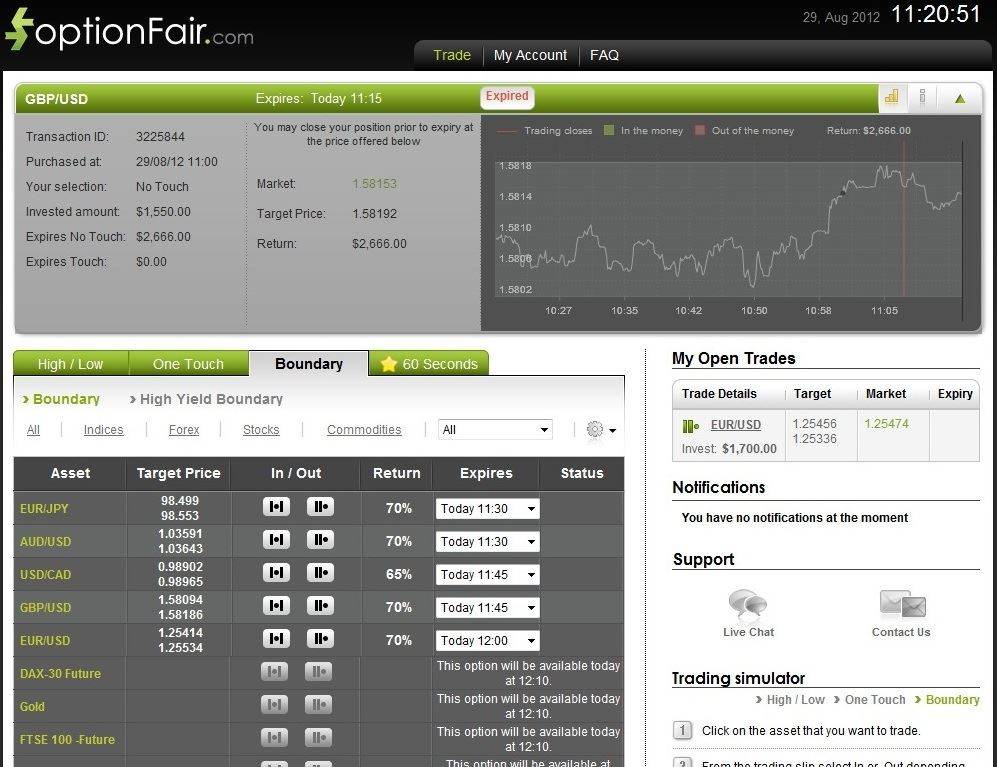Open the All assets filter combo box
Screen dimensions: 997x767
pyautogui.click(x=495, y=429)
